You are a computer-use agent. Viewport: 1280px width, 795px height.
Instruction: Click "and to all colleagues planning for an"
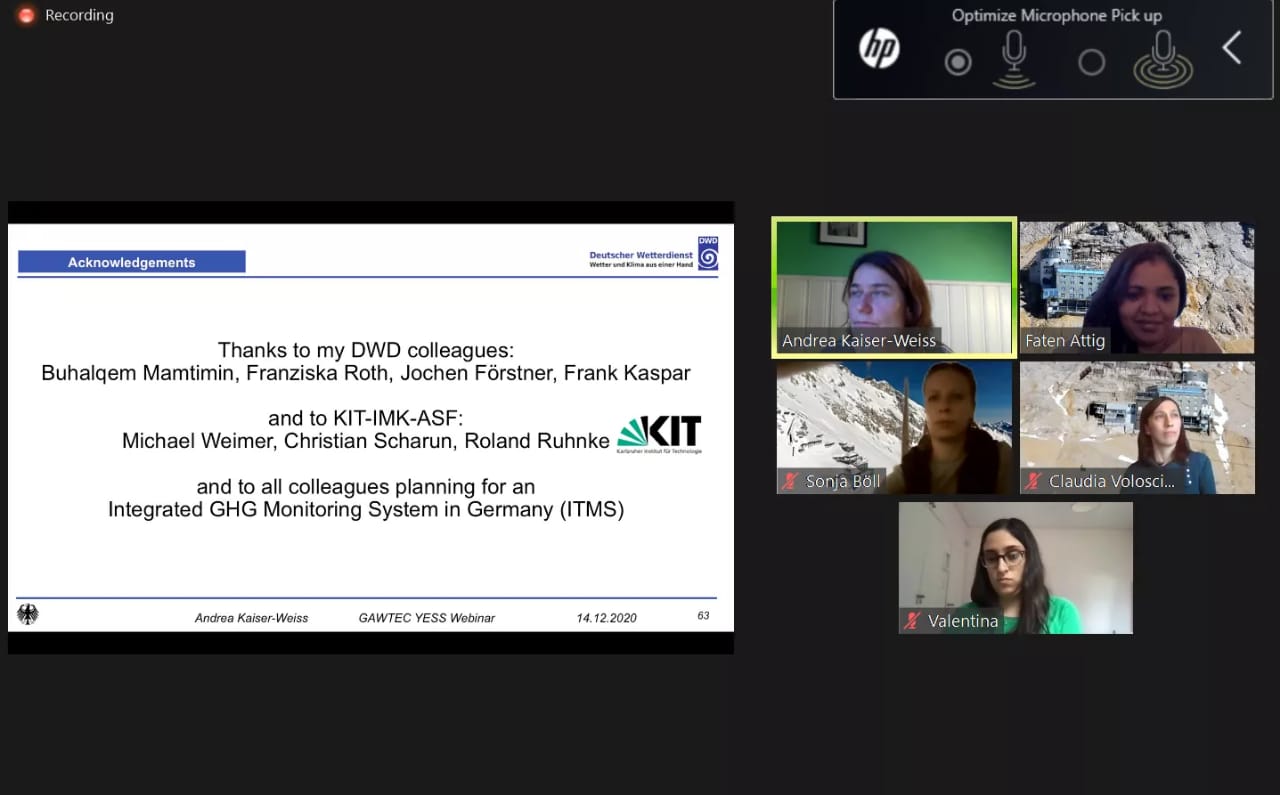(366, 487)
